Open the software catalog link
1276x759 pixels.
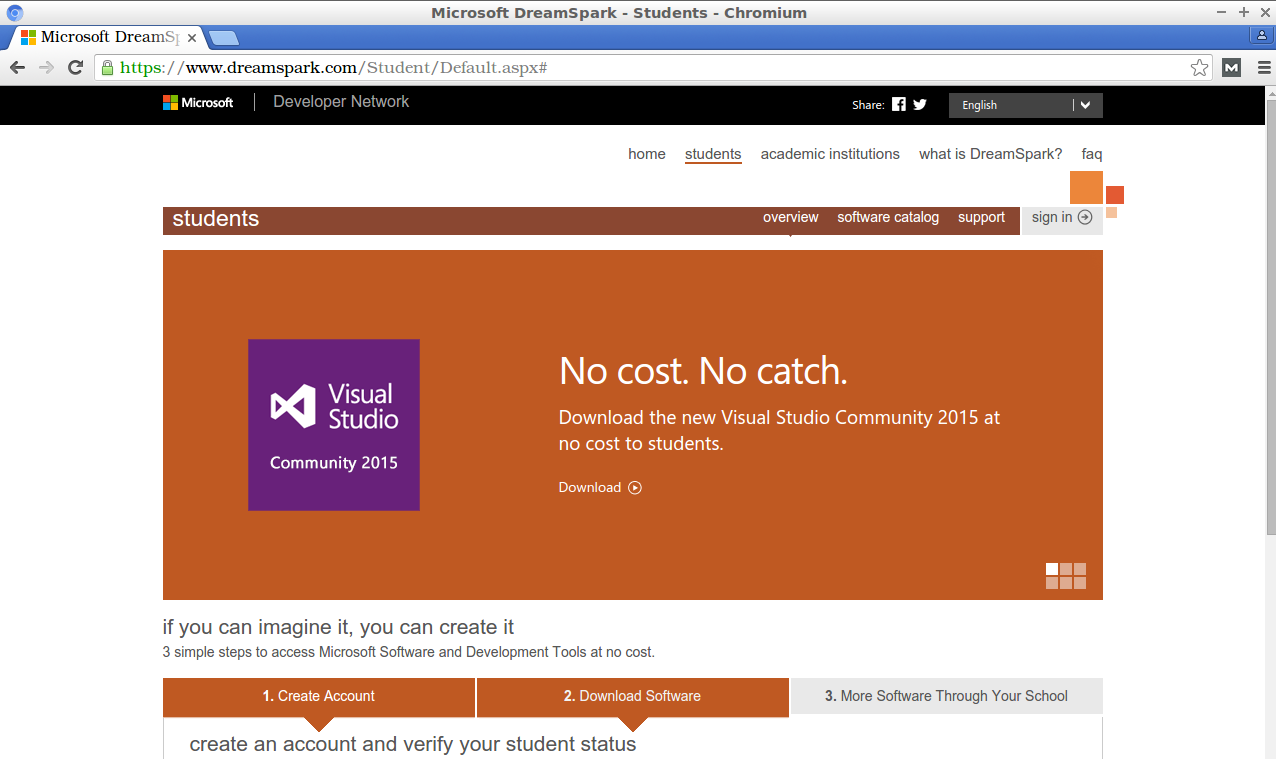pos(888,217)
